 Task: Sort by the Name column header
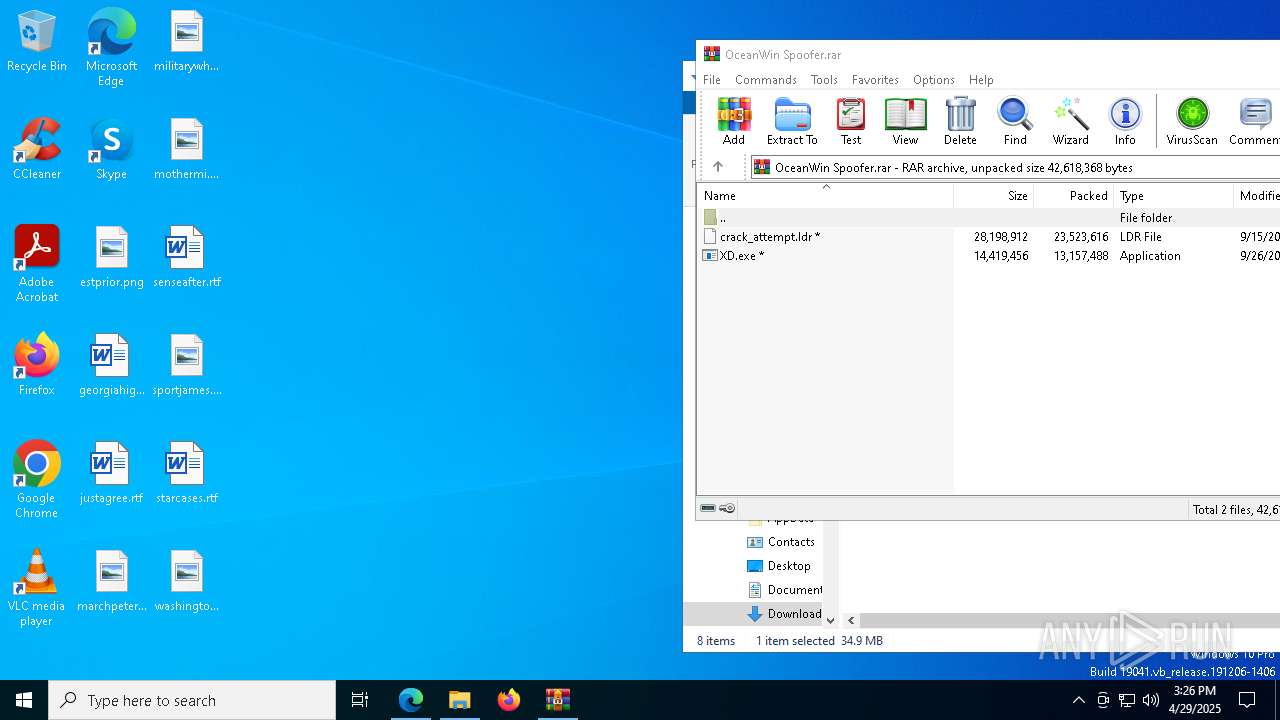825,196
